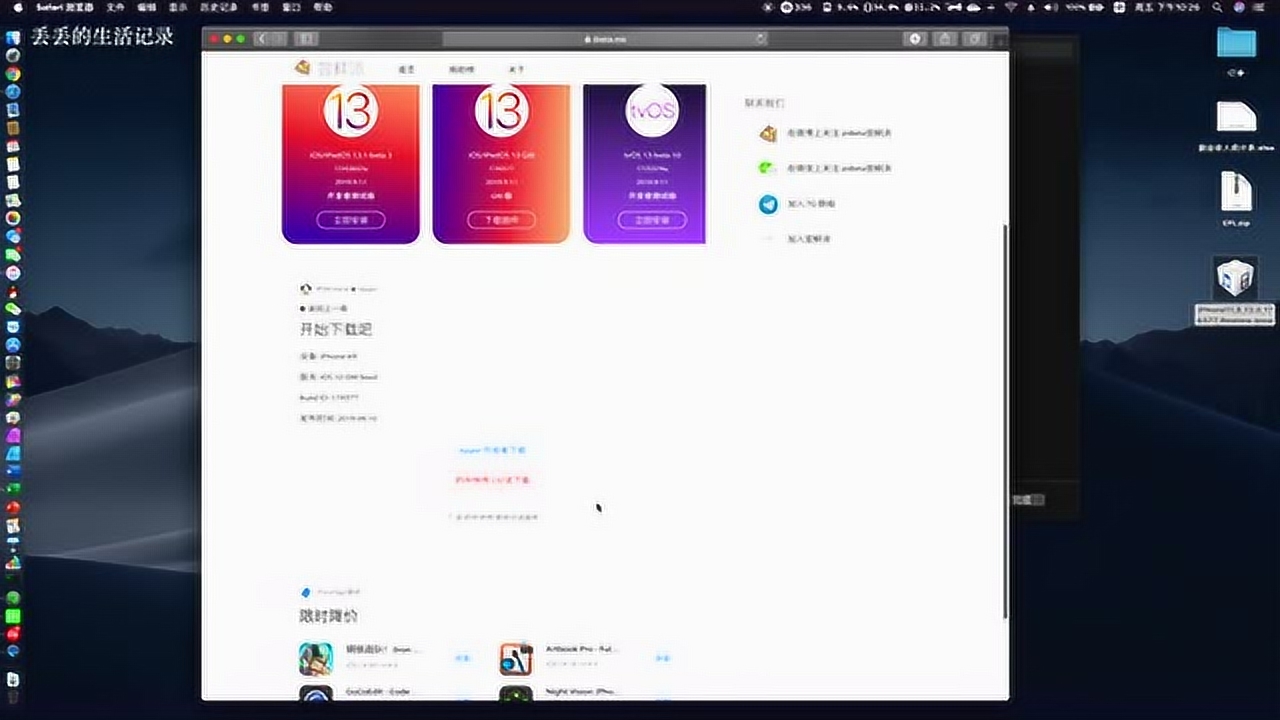Click the Safari page vertical scrollbar
The width and height of the screenshot is (1280, 720).
pyautogui.click(x=1004, y=420)
